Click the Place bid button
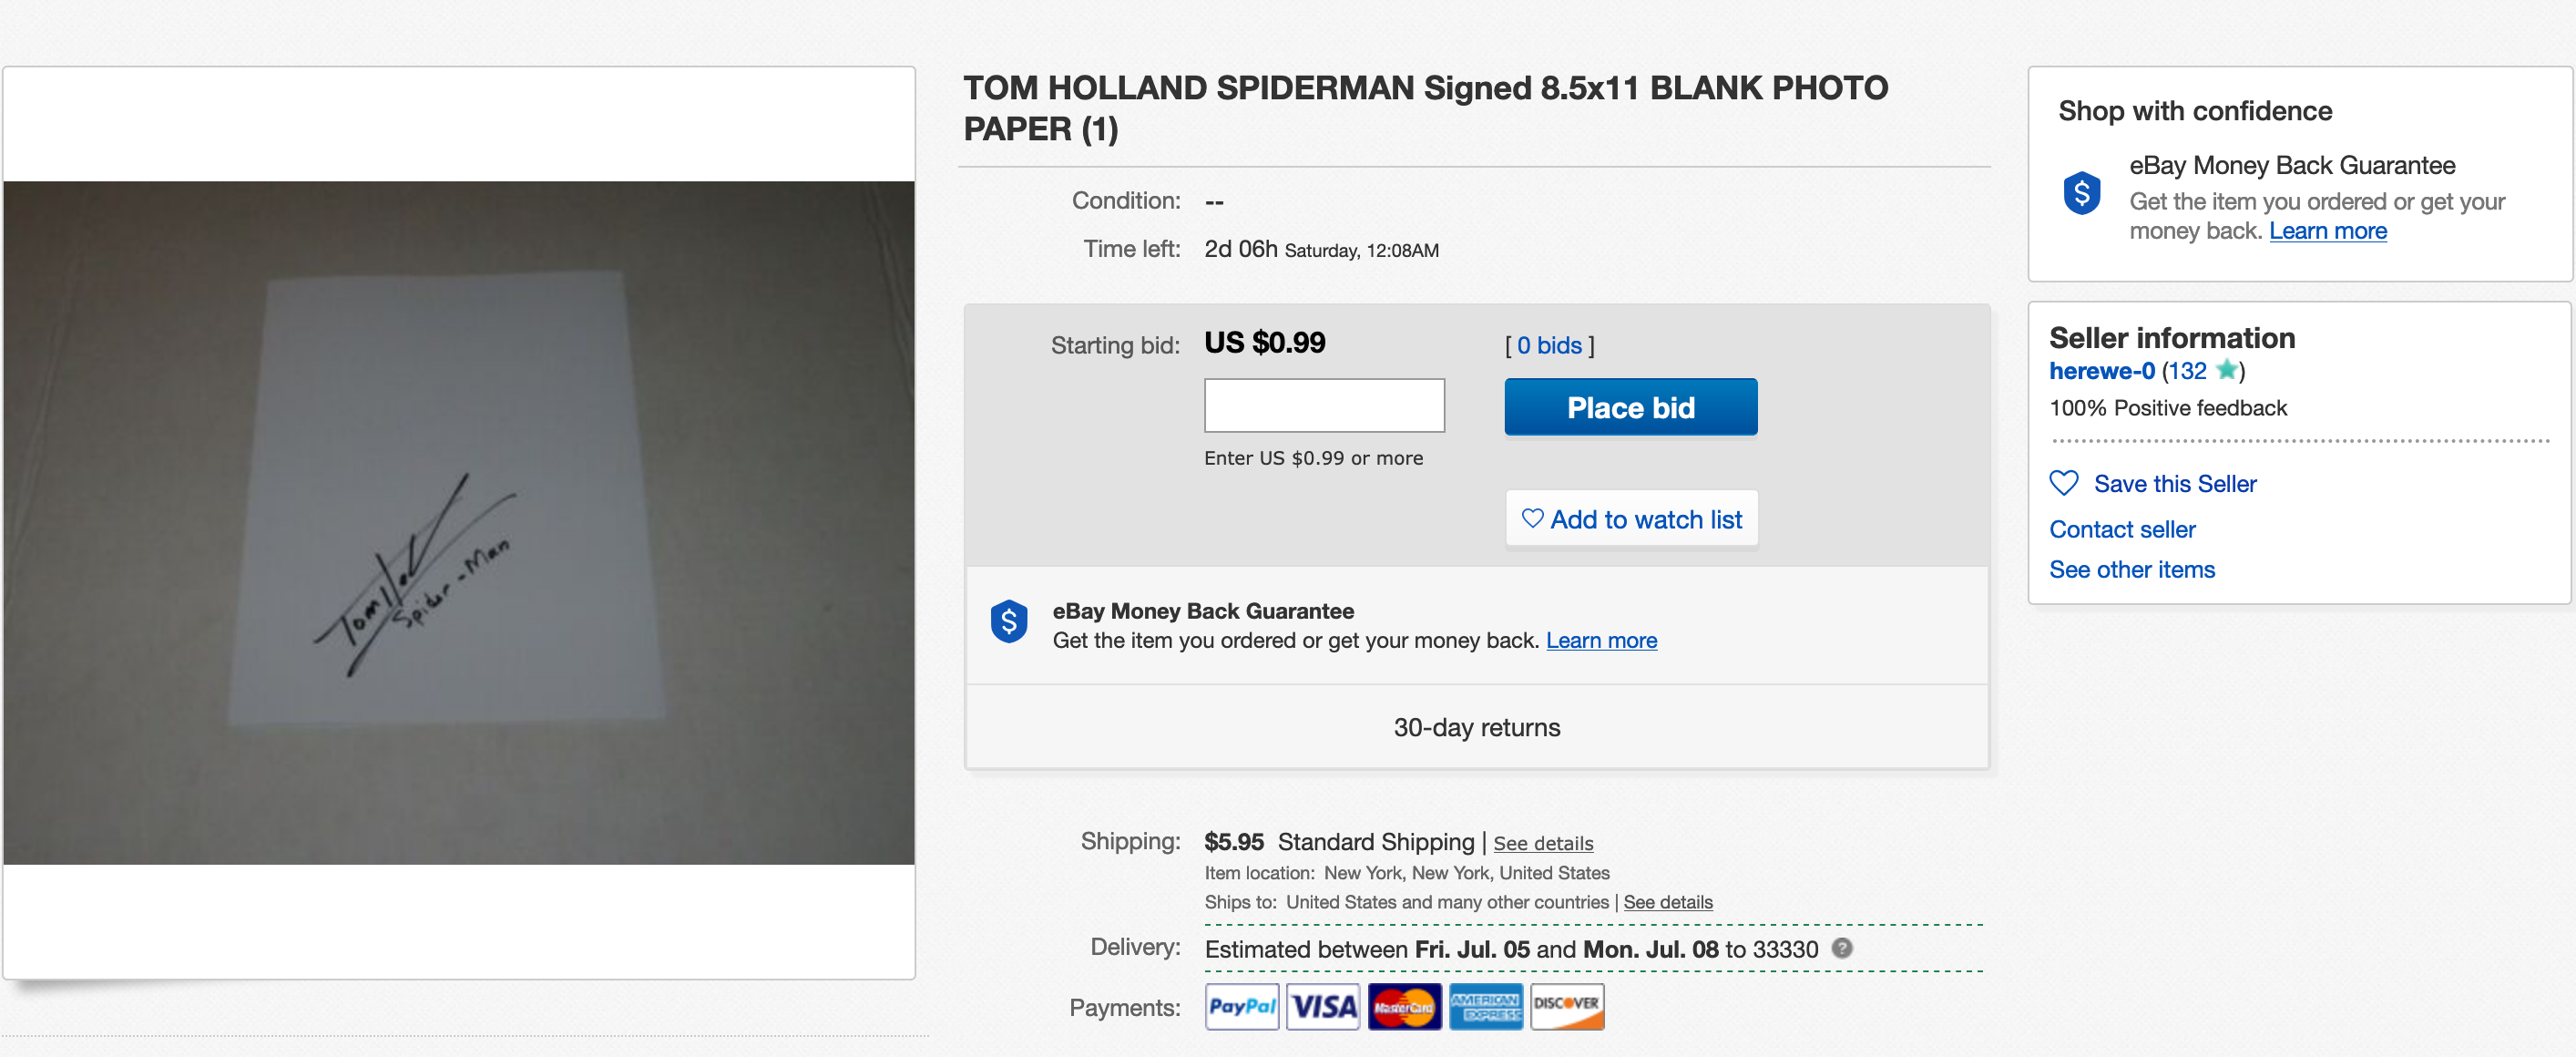Viewport: 2576px width, 1057px height. coord(1630,407)
